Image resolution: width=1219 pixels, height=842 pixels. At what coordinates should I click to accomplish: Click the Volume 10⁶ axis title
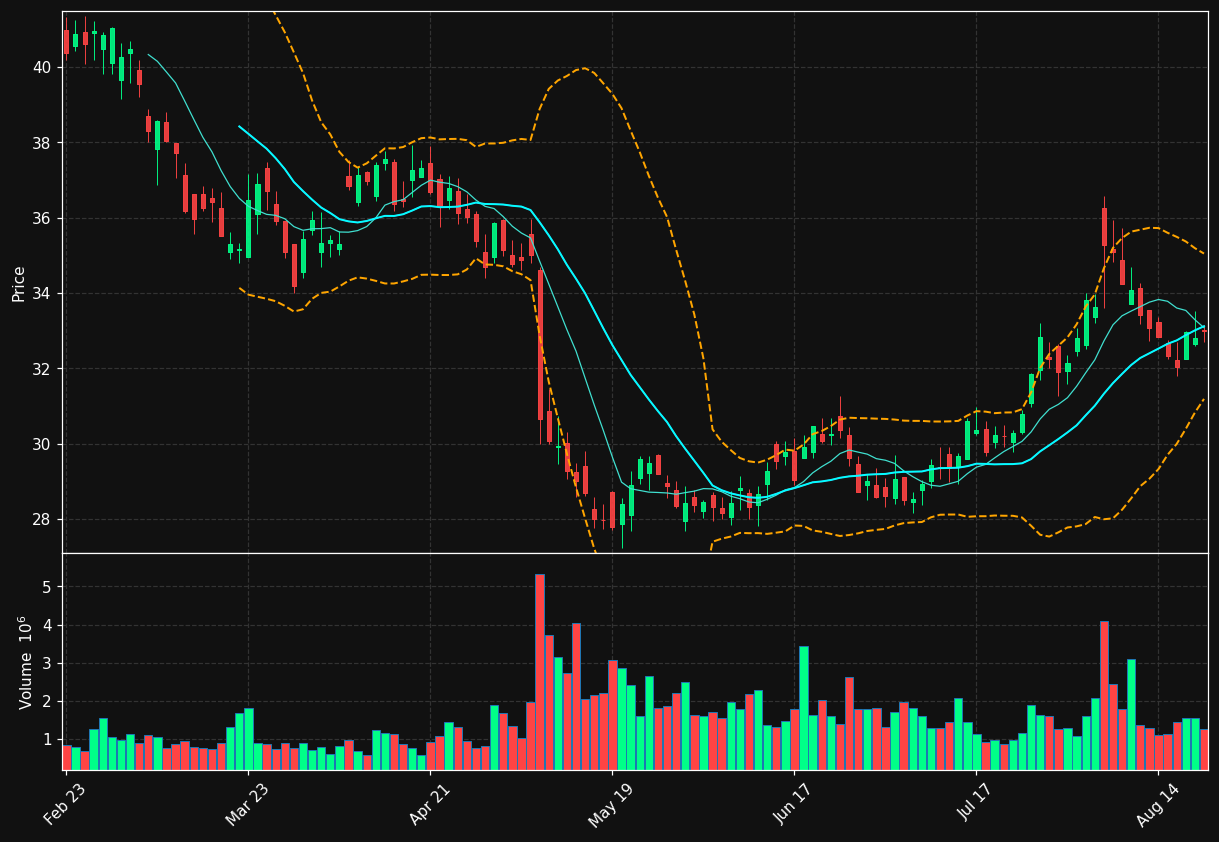(x=25, y=662)
